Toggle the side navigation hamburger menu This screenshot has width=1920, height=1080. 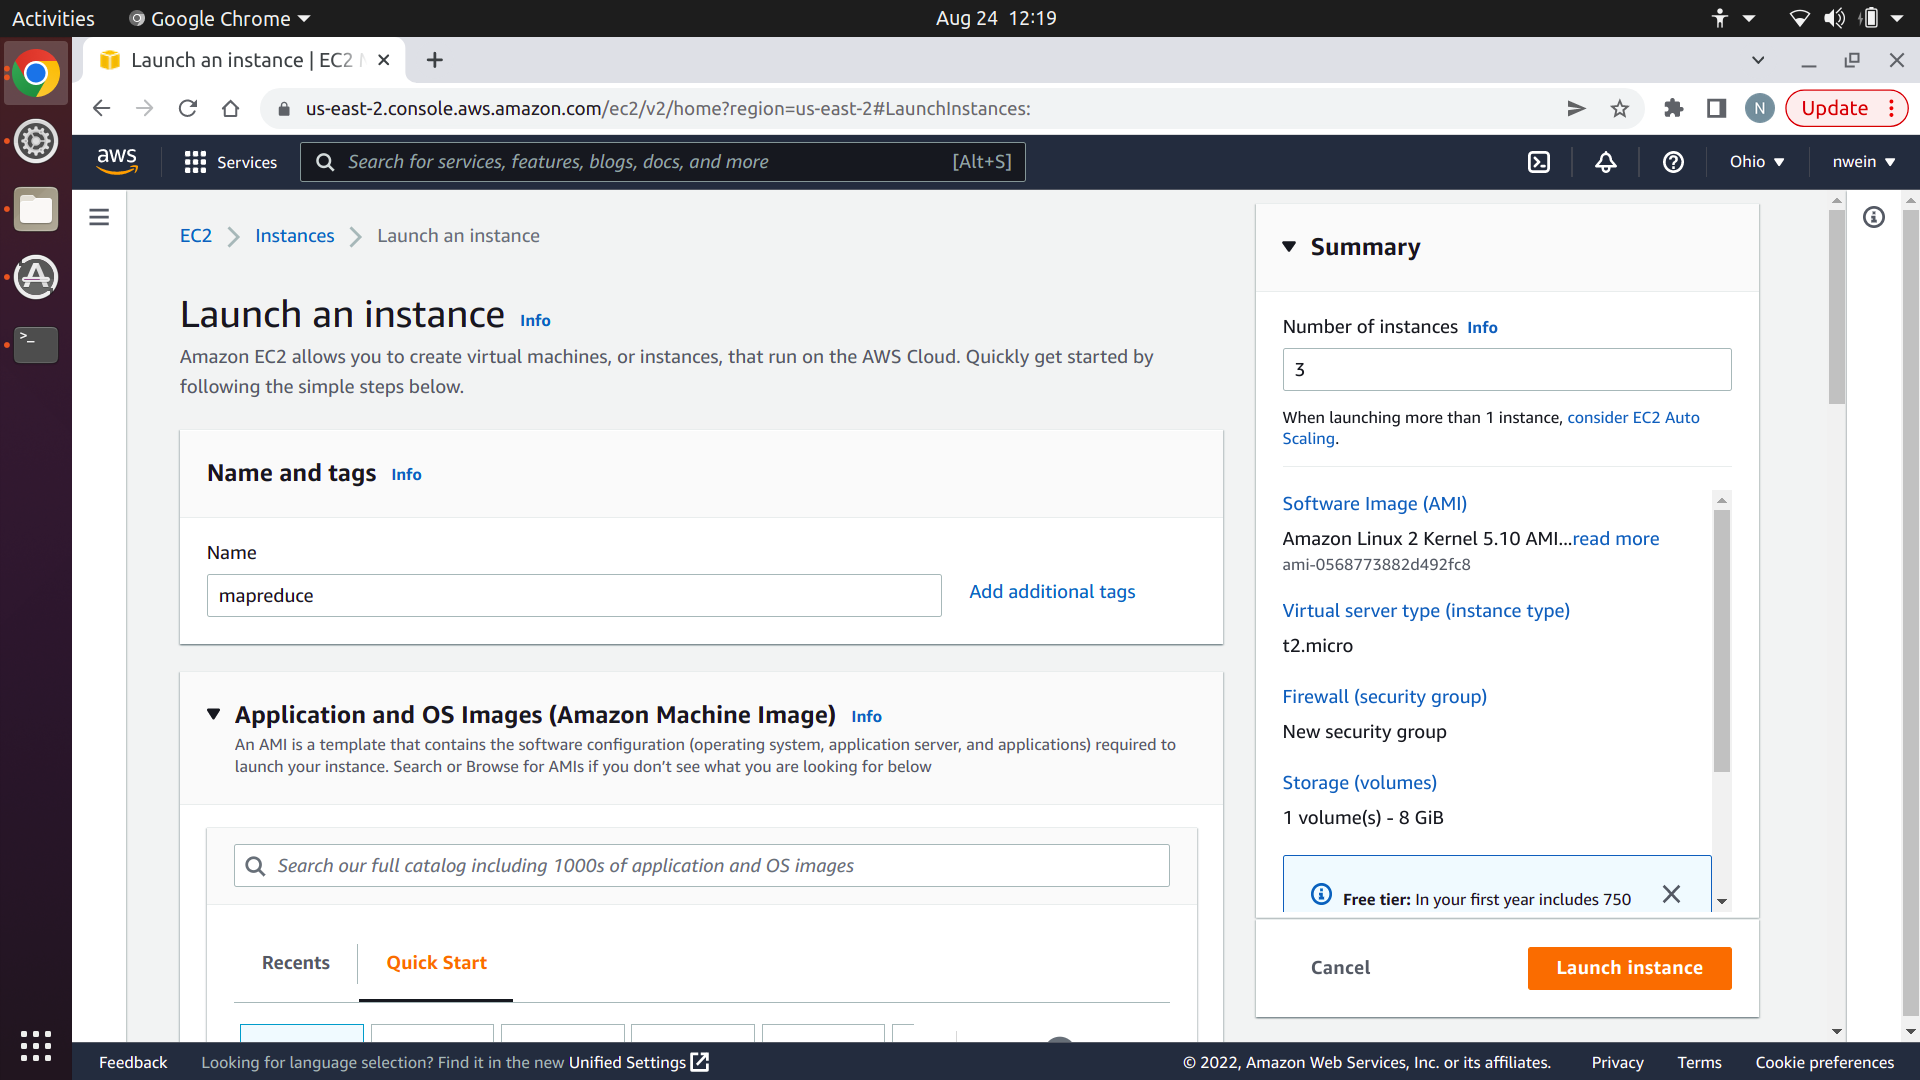point(99,217)
